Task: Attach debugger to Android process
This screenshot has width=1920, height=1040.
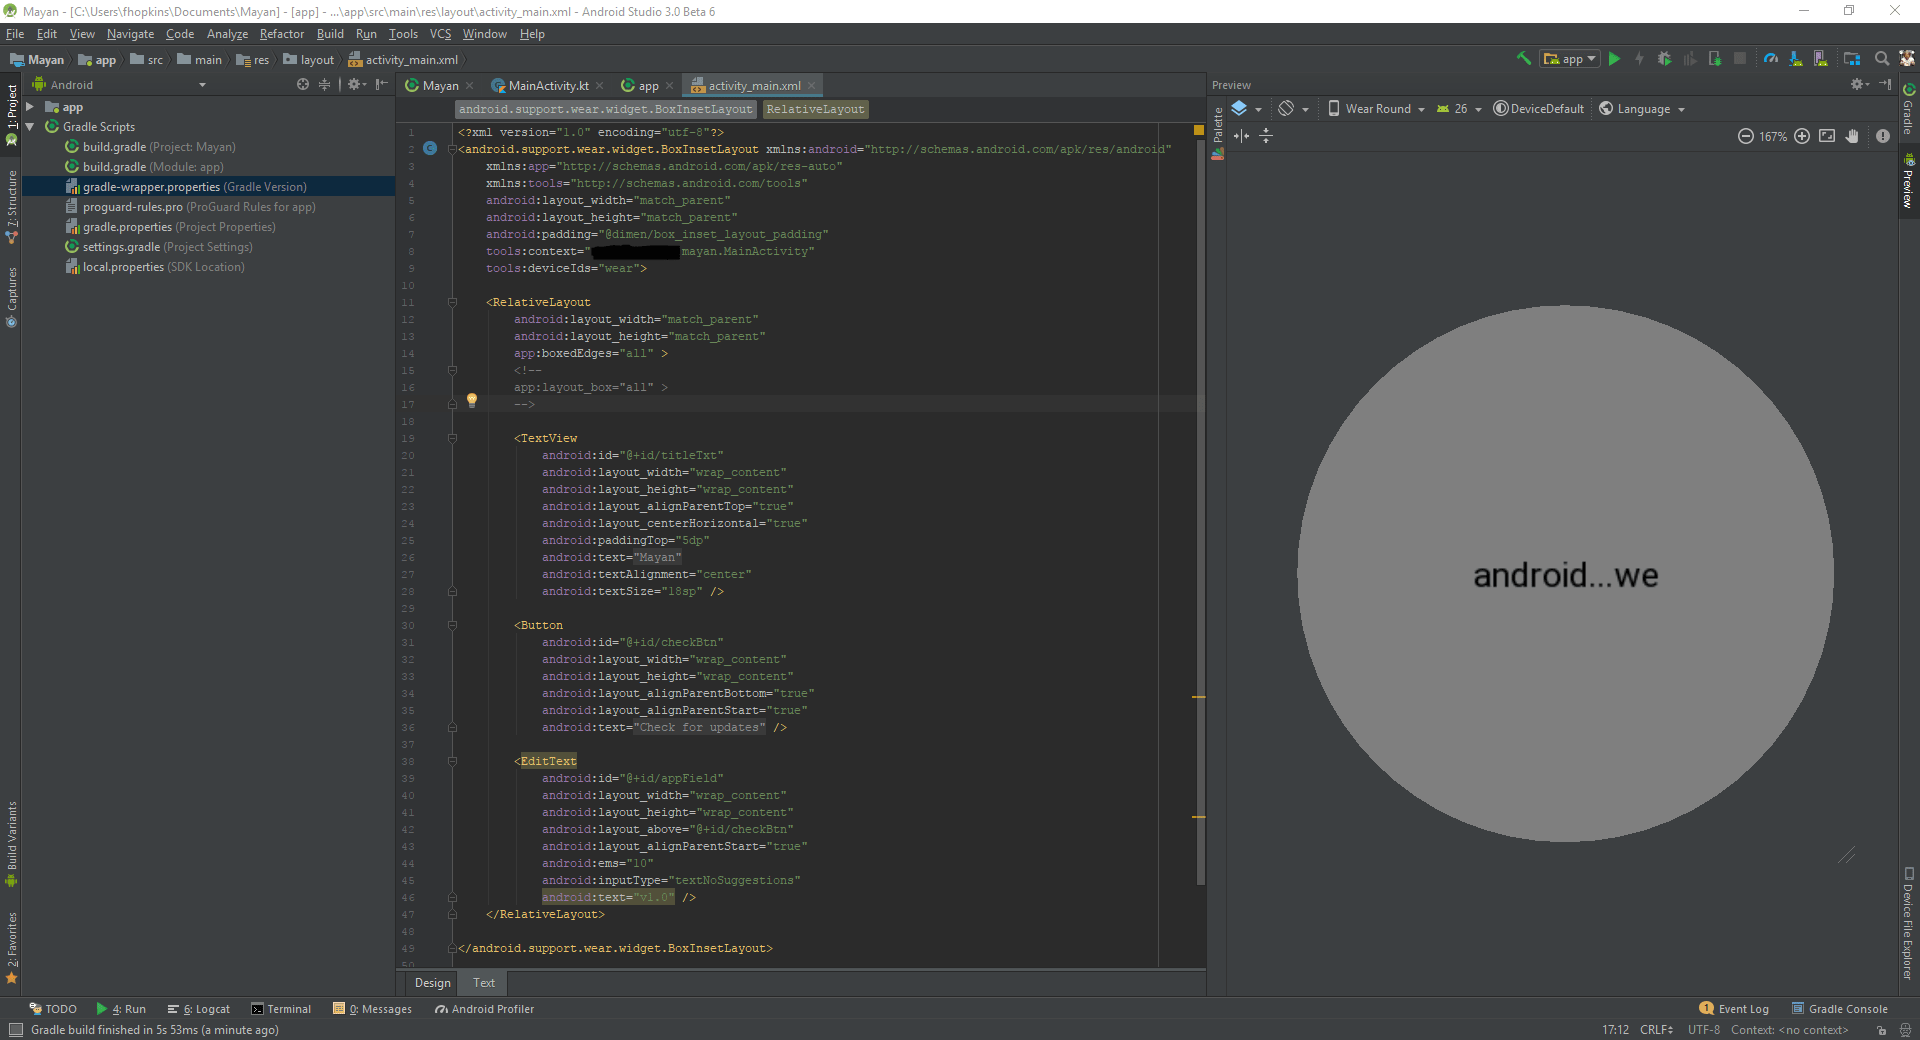Action: coord(1715,59)
